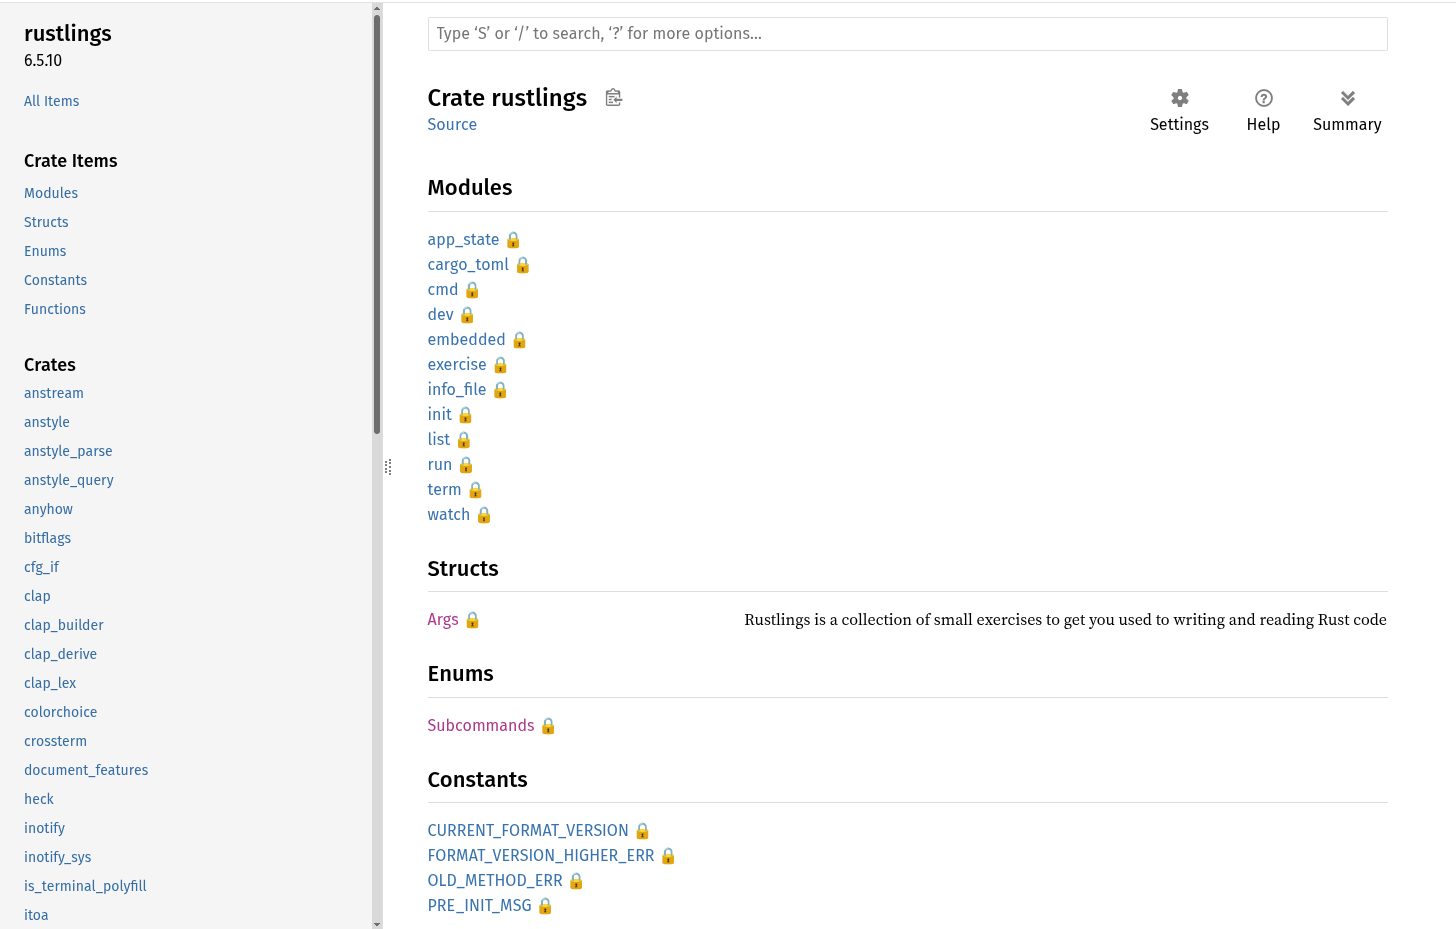Open the Help question mark icon
Screen dimensions: 1456x929
click(1264, 98)
